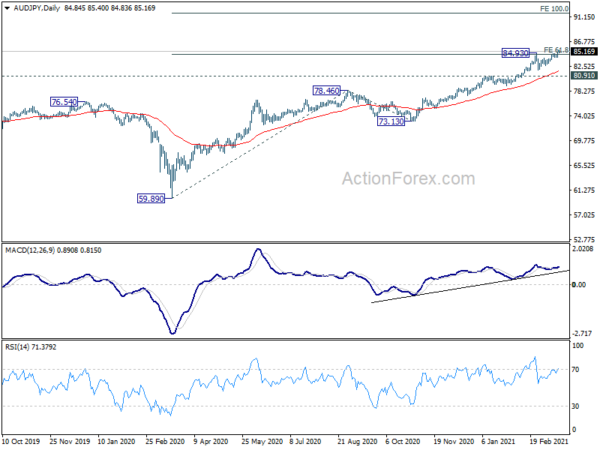Click the 59.890 low price label
Screen dimensions: 600x450
point(150,199)
